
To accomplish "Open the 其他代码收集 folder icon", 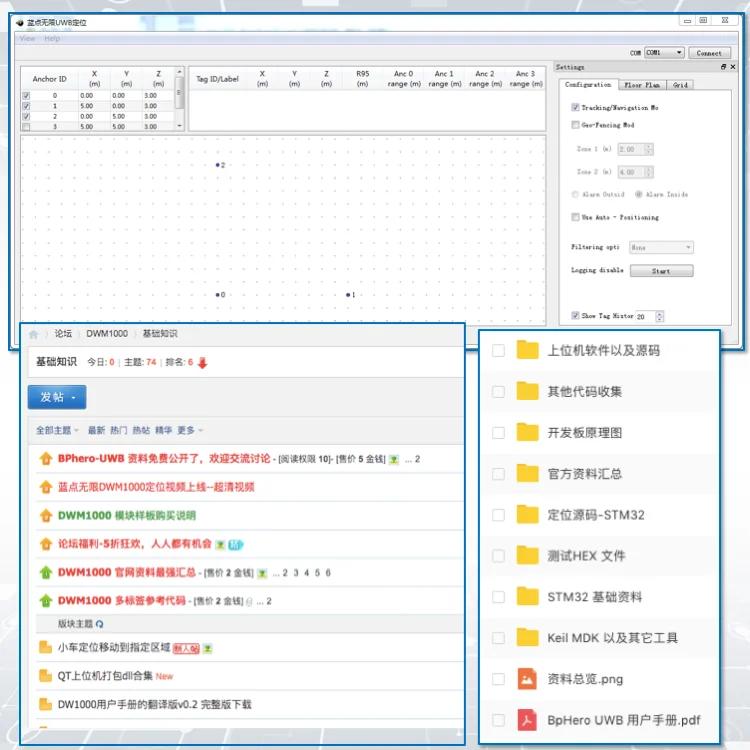I will [528, 391].
